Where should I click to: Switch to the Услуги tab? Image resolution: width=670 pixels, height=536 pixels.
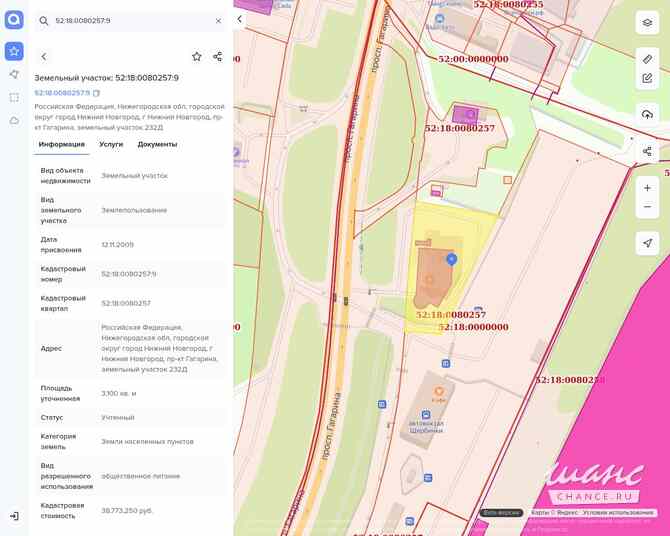click(x=111, y=144)
